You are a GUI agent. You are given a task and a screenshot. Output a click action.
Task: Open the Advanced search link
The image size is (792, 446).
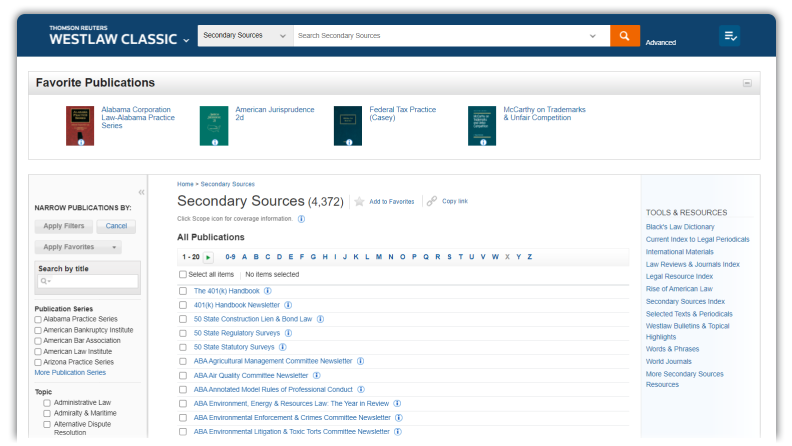click(661, 43)
